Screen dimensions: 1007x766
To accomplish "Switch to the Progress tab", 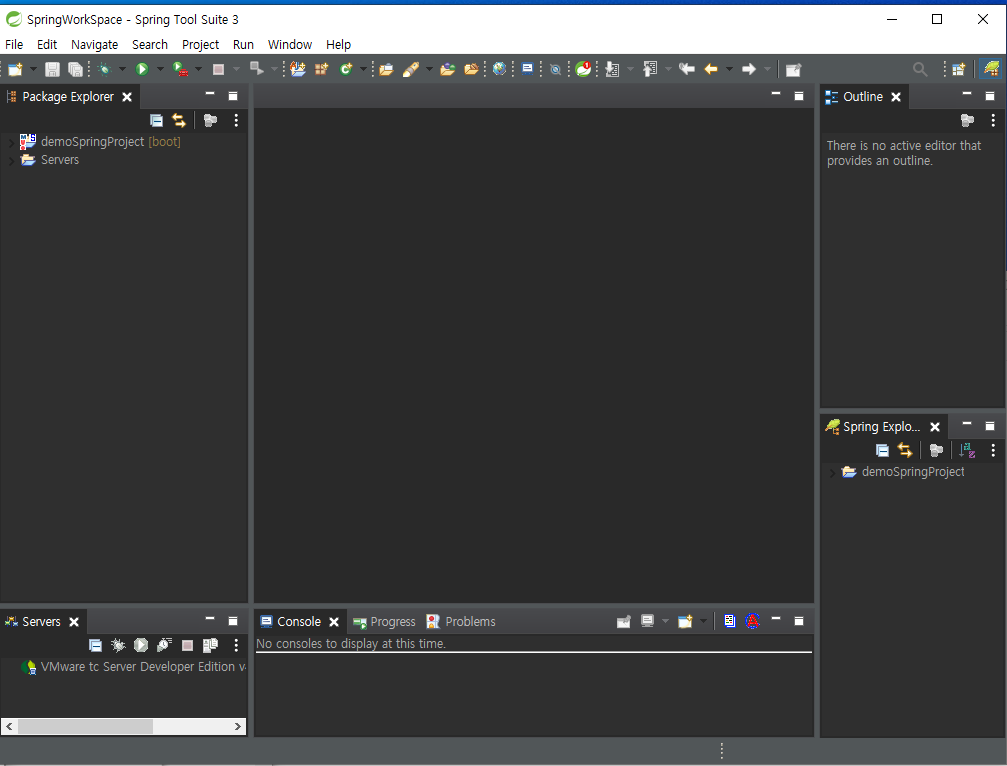I will click(384, 622).
